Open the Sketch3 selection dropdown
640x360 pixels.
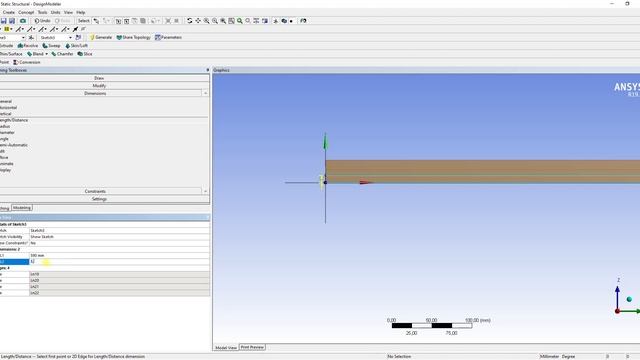pos(70,38)
